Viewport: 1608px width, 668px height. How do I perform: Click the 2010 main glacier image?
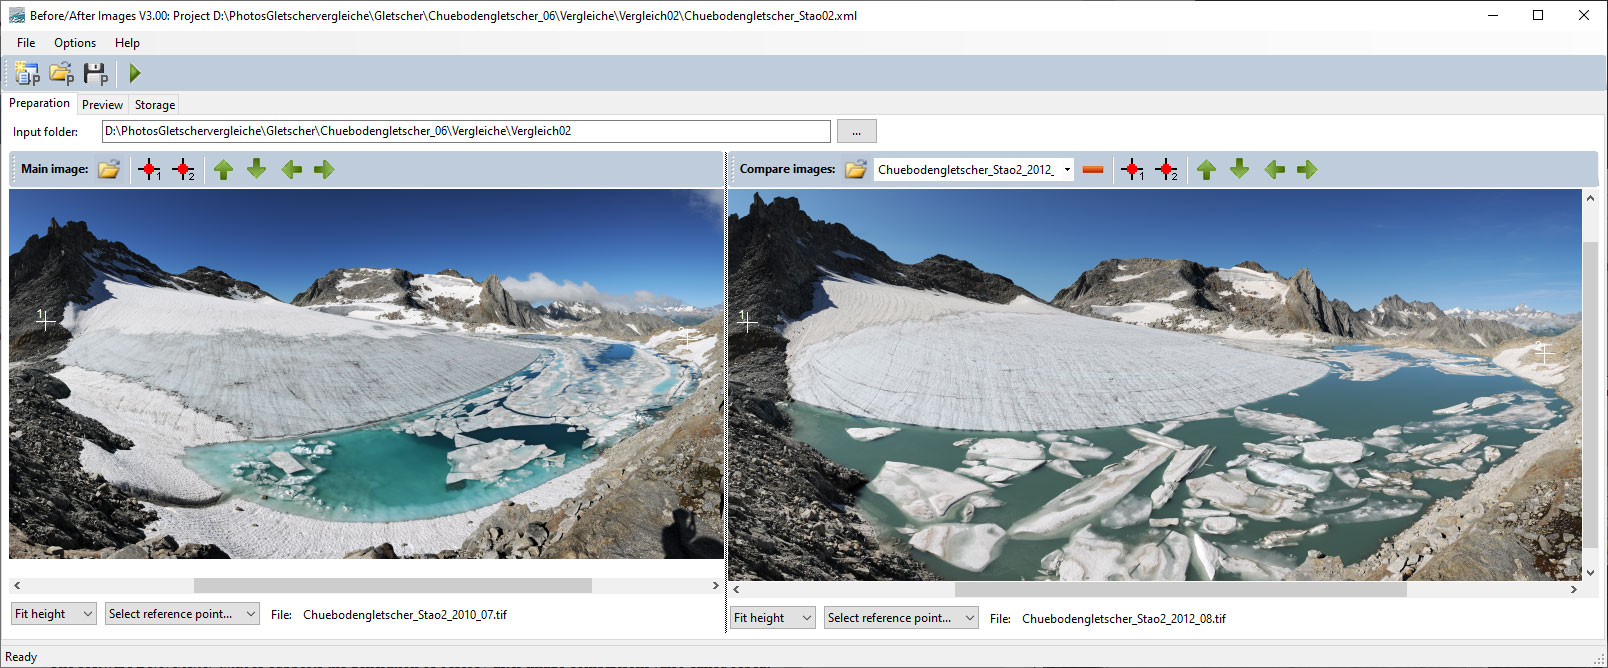click(x=366, y=374)
